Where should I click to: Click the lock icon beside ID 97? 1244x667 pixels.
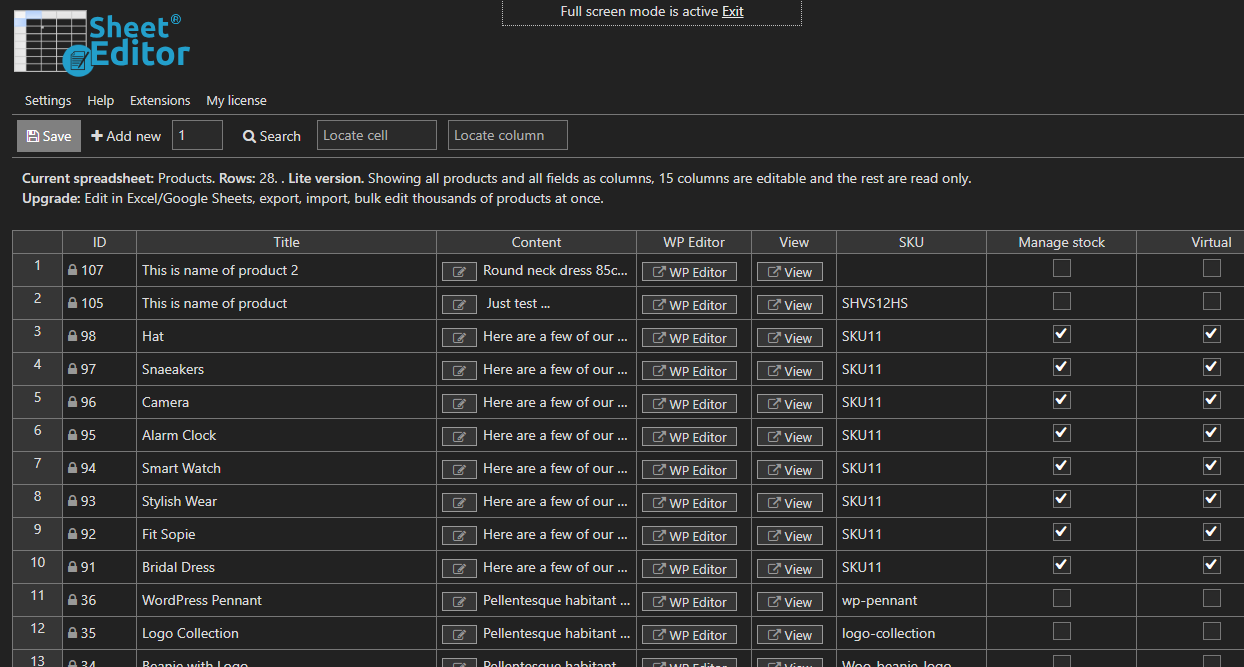click(72, 369)
